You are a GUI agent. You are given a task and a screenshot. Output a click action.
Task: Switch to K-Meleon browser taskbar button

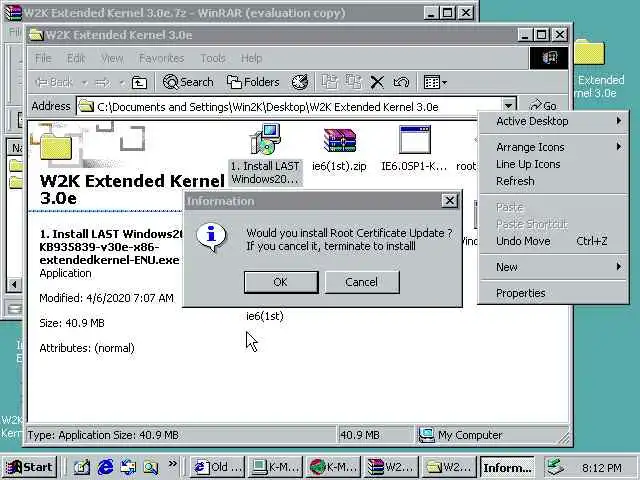click(x=333, y=467)
